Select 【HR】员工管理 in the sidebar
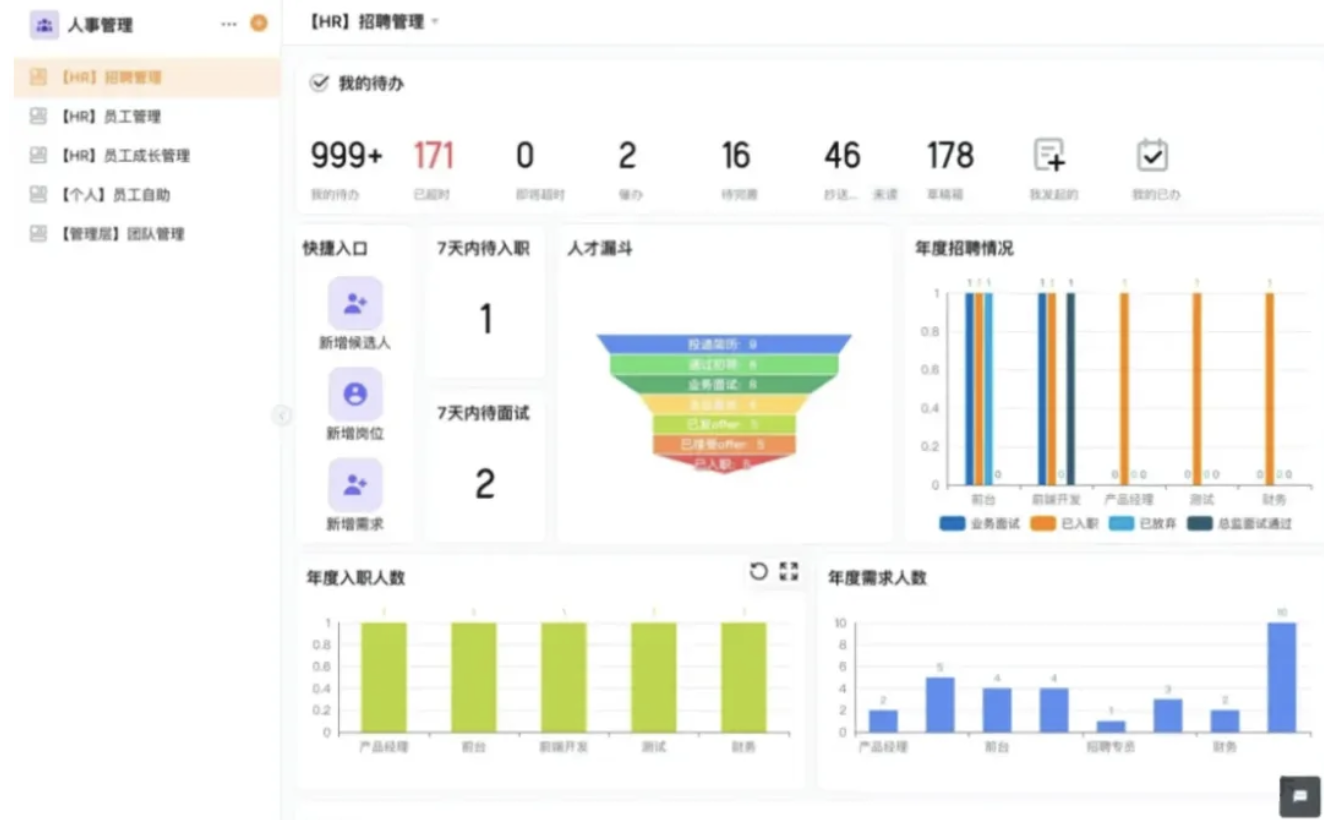 pos(110,116)
